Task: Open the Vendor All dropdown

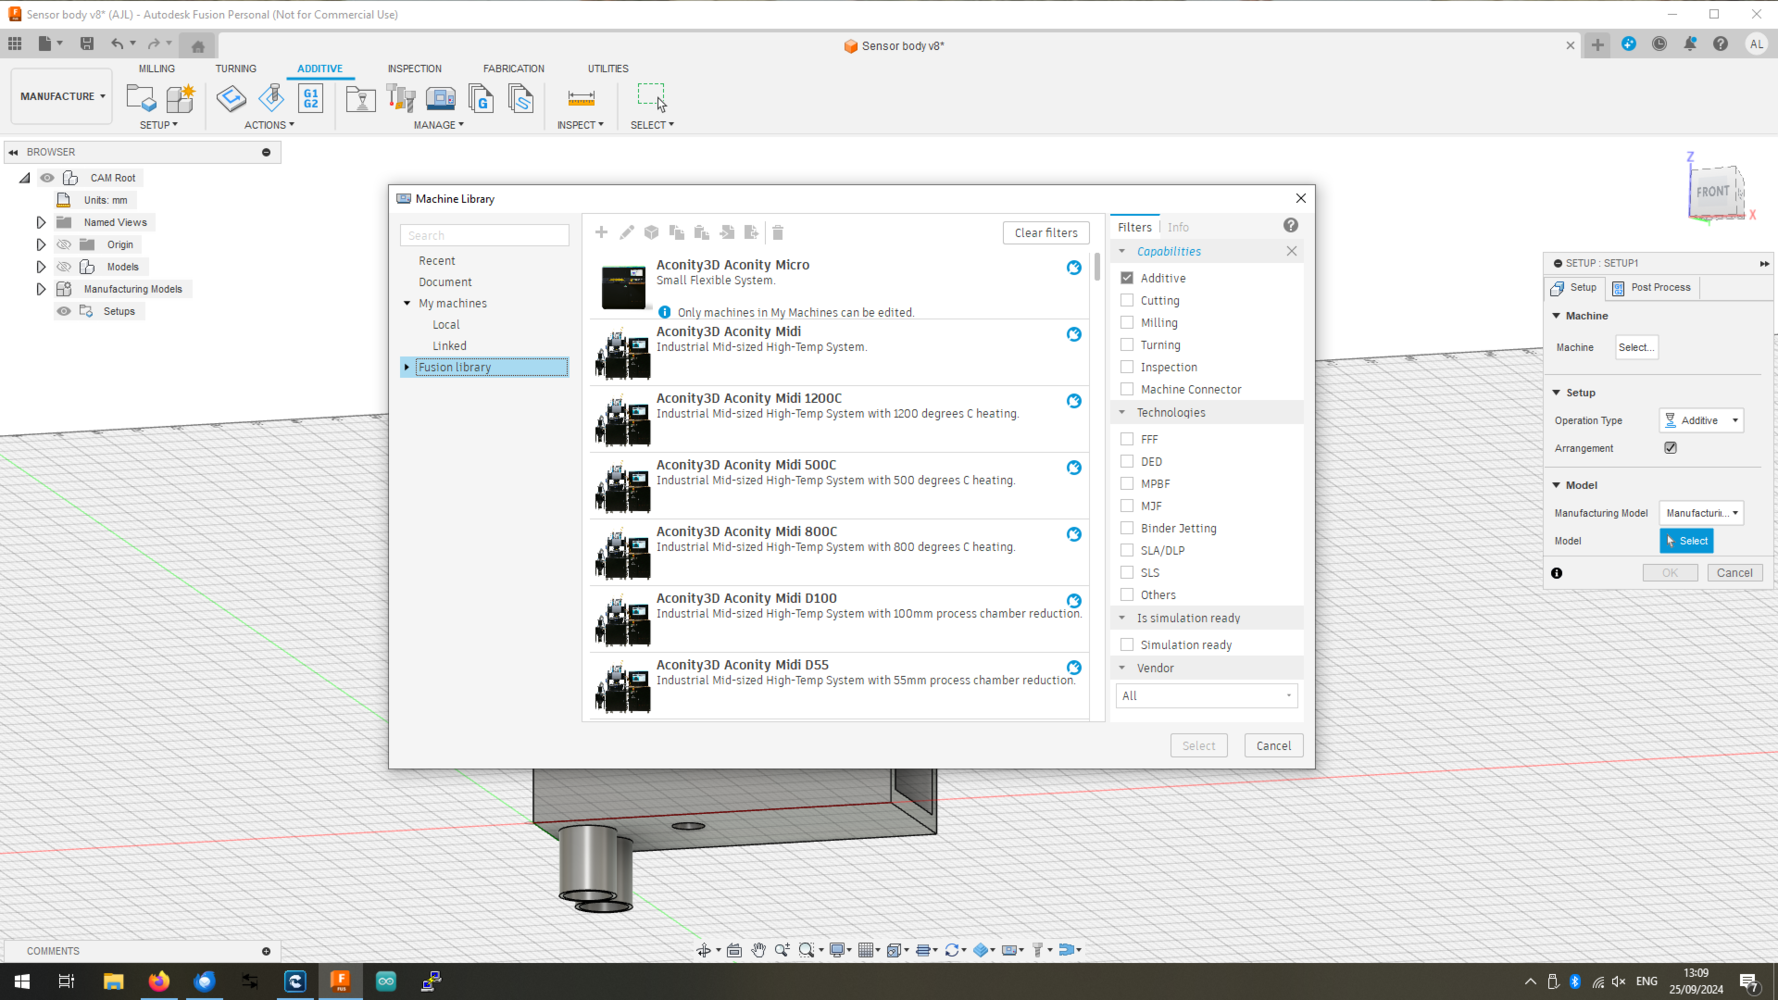Action: [1206, 695]
